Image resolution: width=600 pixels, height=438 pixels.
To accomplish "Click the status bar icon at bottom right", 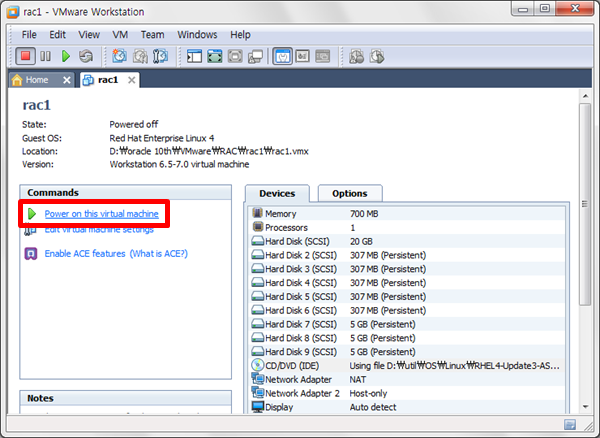I will point(570,424).
